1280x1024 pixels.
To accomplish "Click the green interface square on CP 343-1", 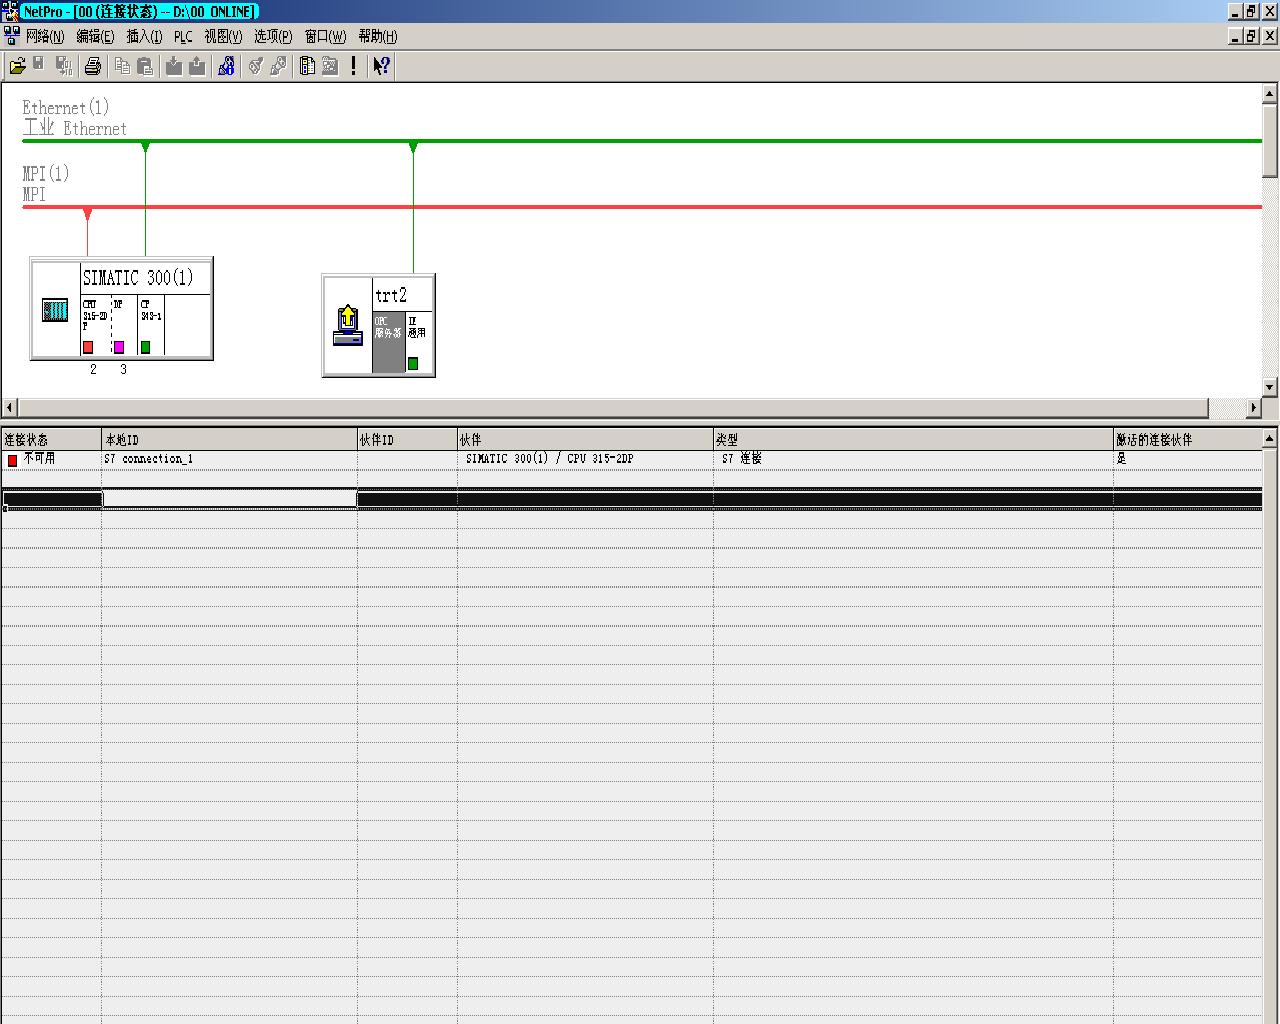I will coord(145,347).
